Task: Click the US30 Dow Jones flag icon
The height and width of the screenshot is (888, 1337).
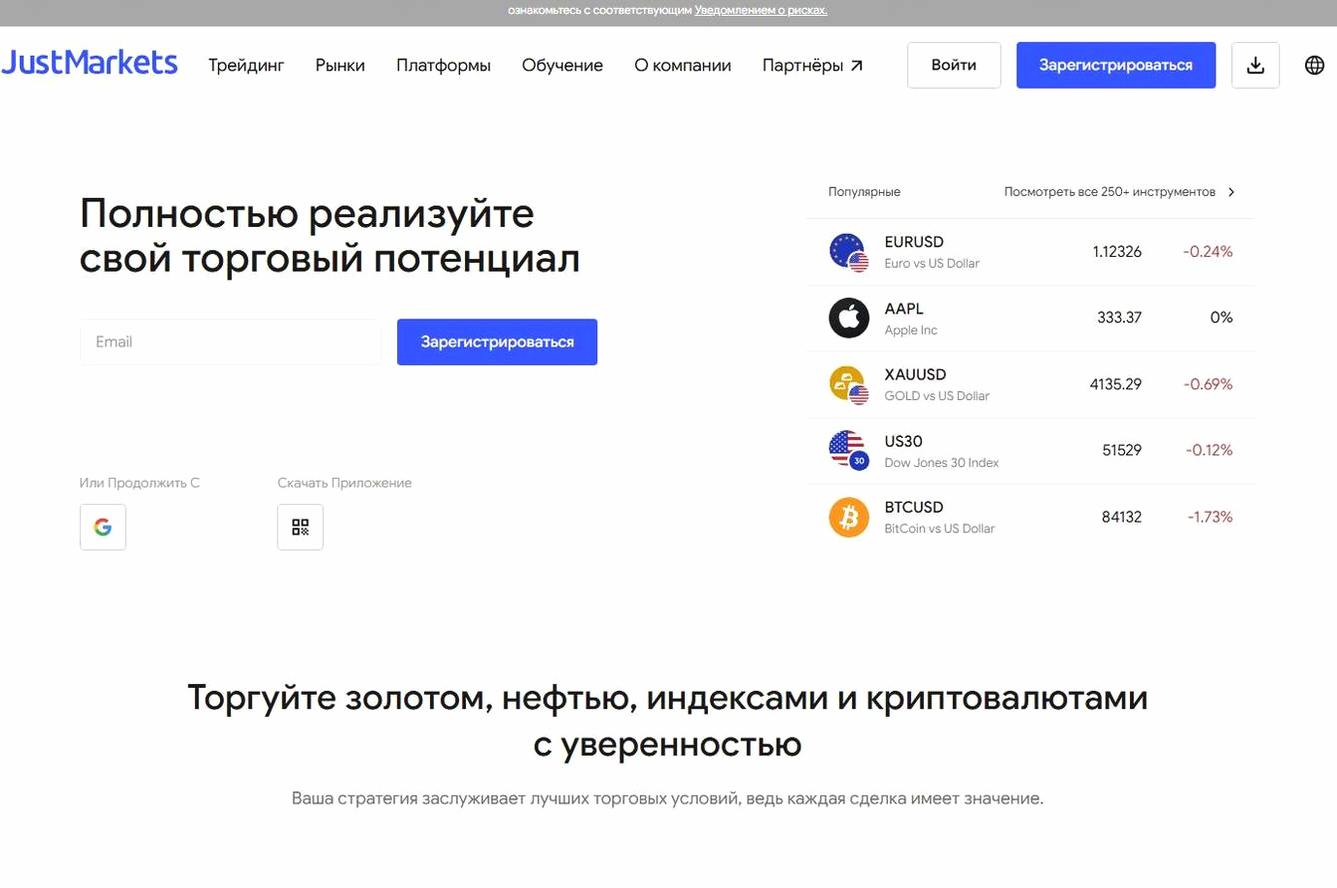Action: pos(849,451)
